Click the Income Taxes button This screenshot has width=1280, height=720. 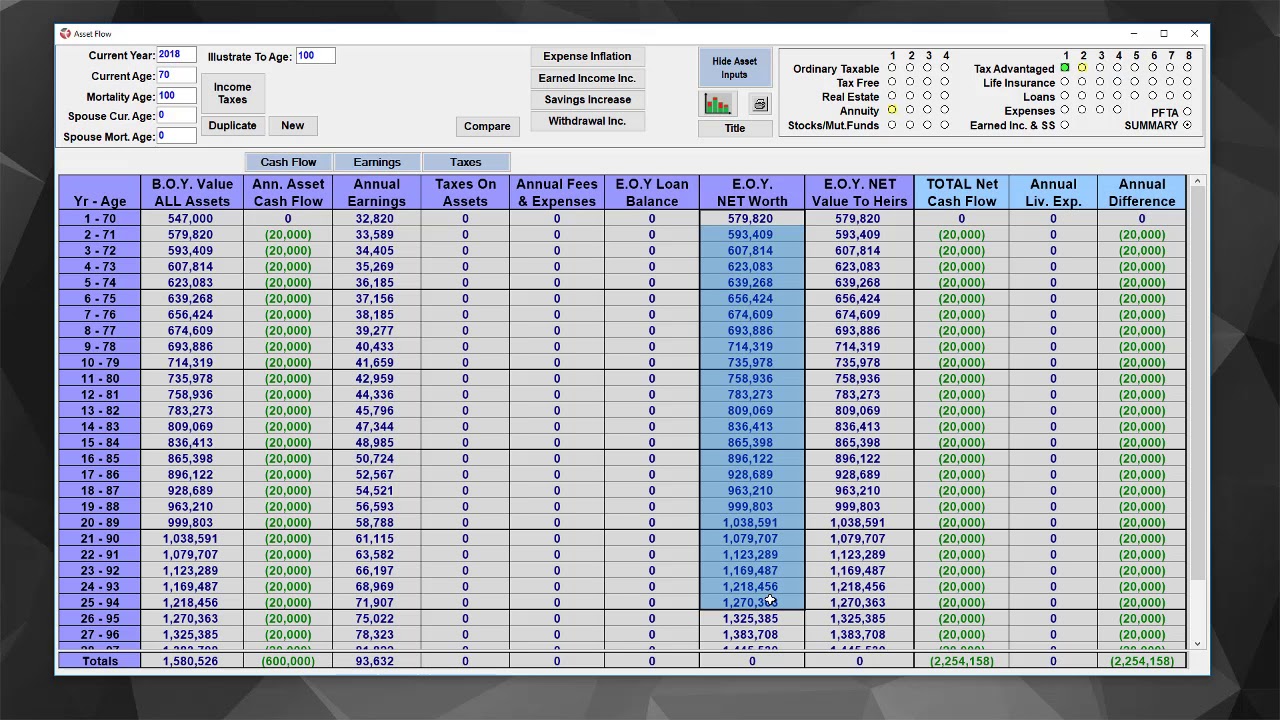[232, 93]
